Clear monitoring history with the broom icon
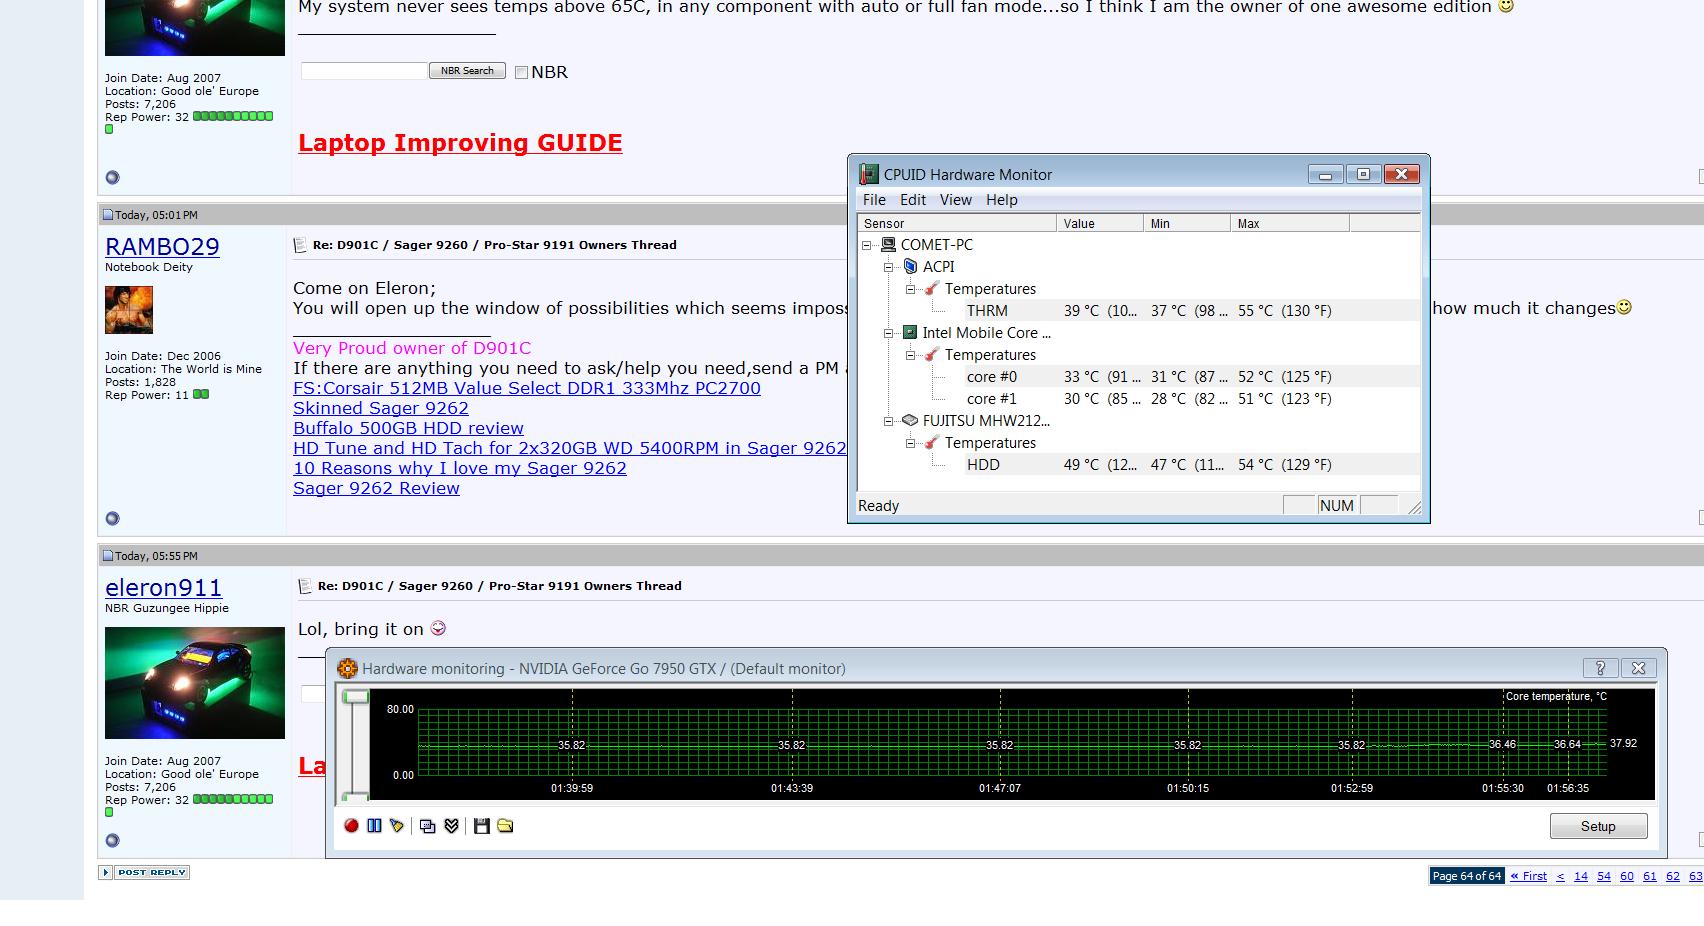1704x926 pixels. (397, 826)
